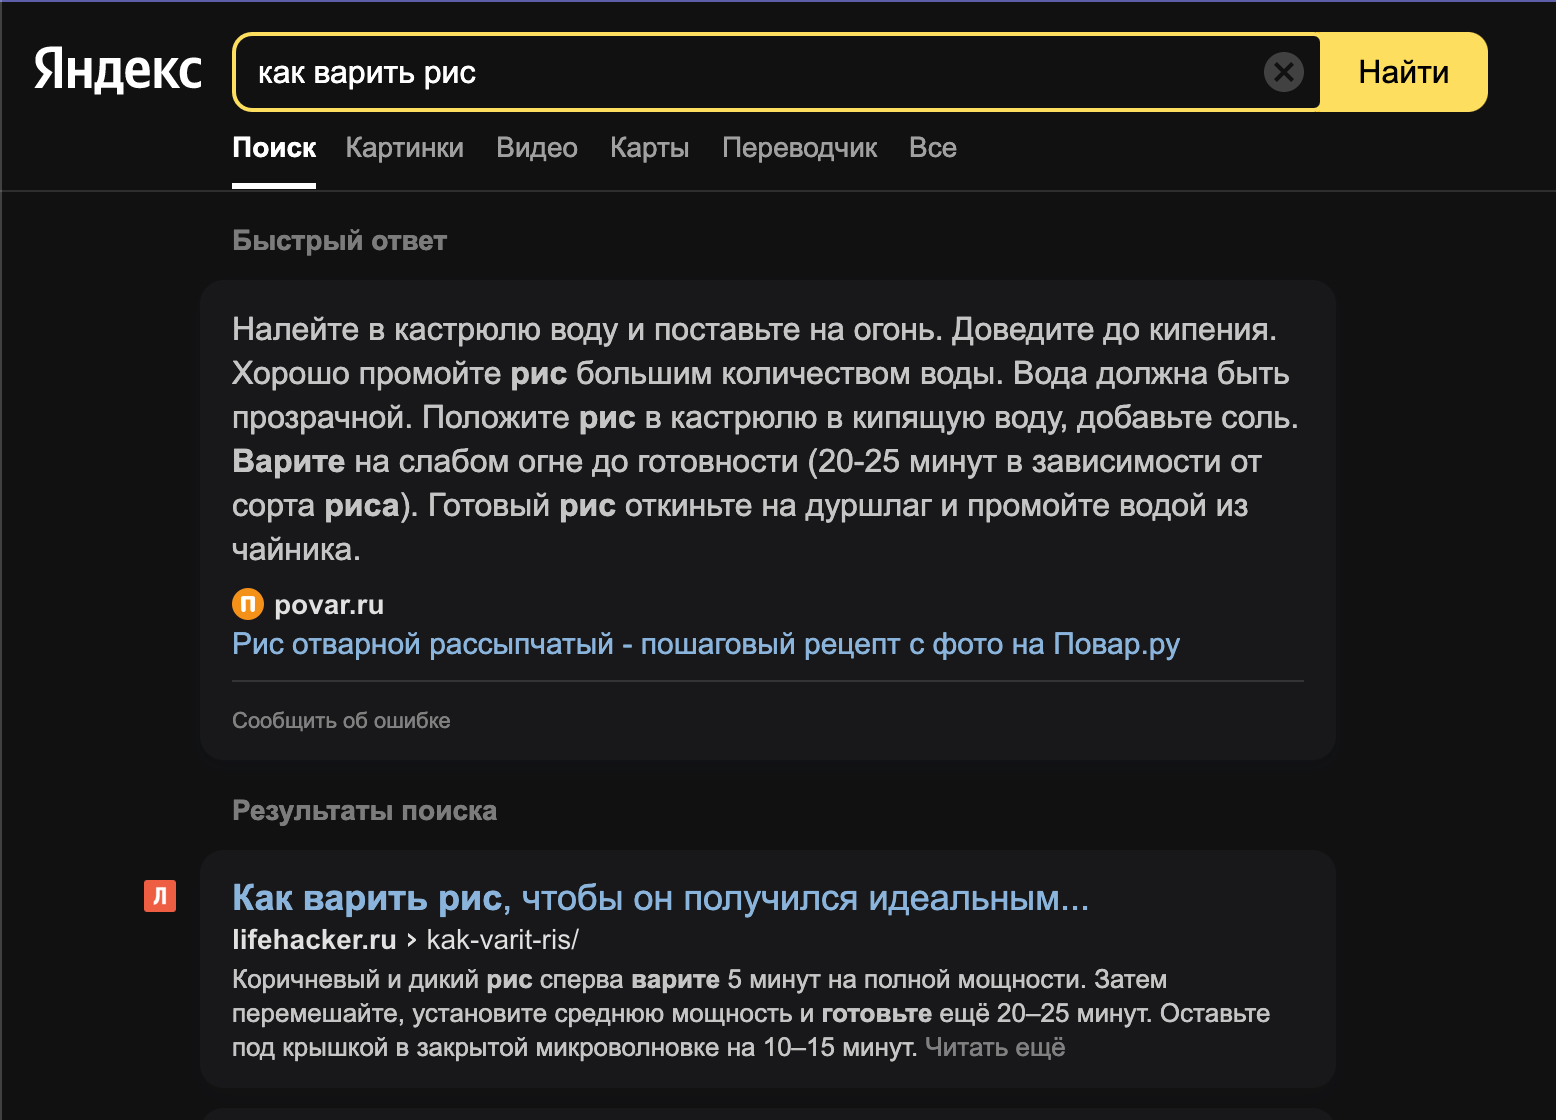The width and height of the screenshot is (1556, 1120).
Task: Open the Переводчик tab
Action: pos(799,148)
